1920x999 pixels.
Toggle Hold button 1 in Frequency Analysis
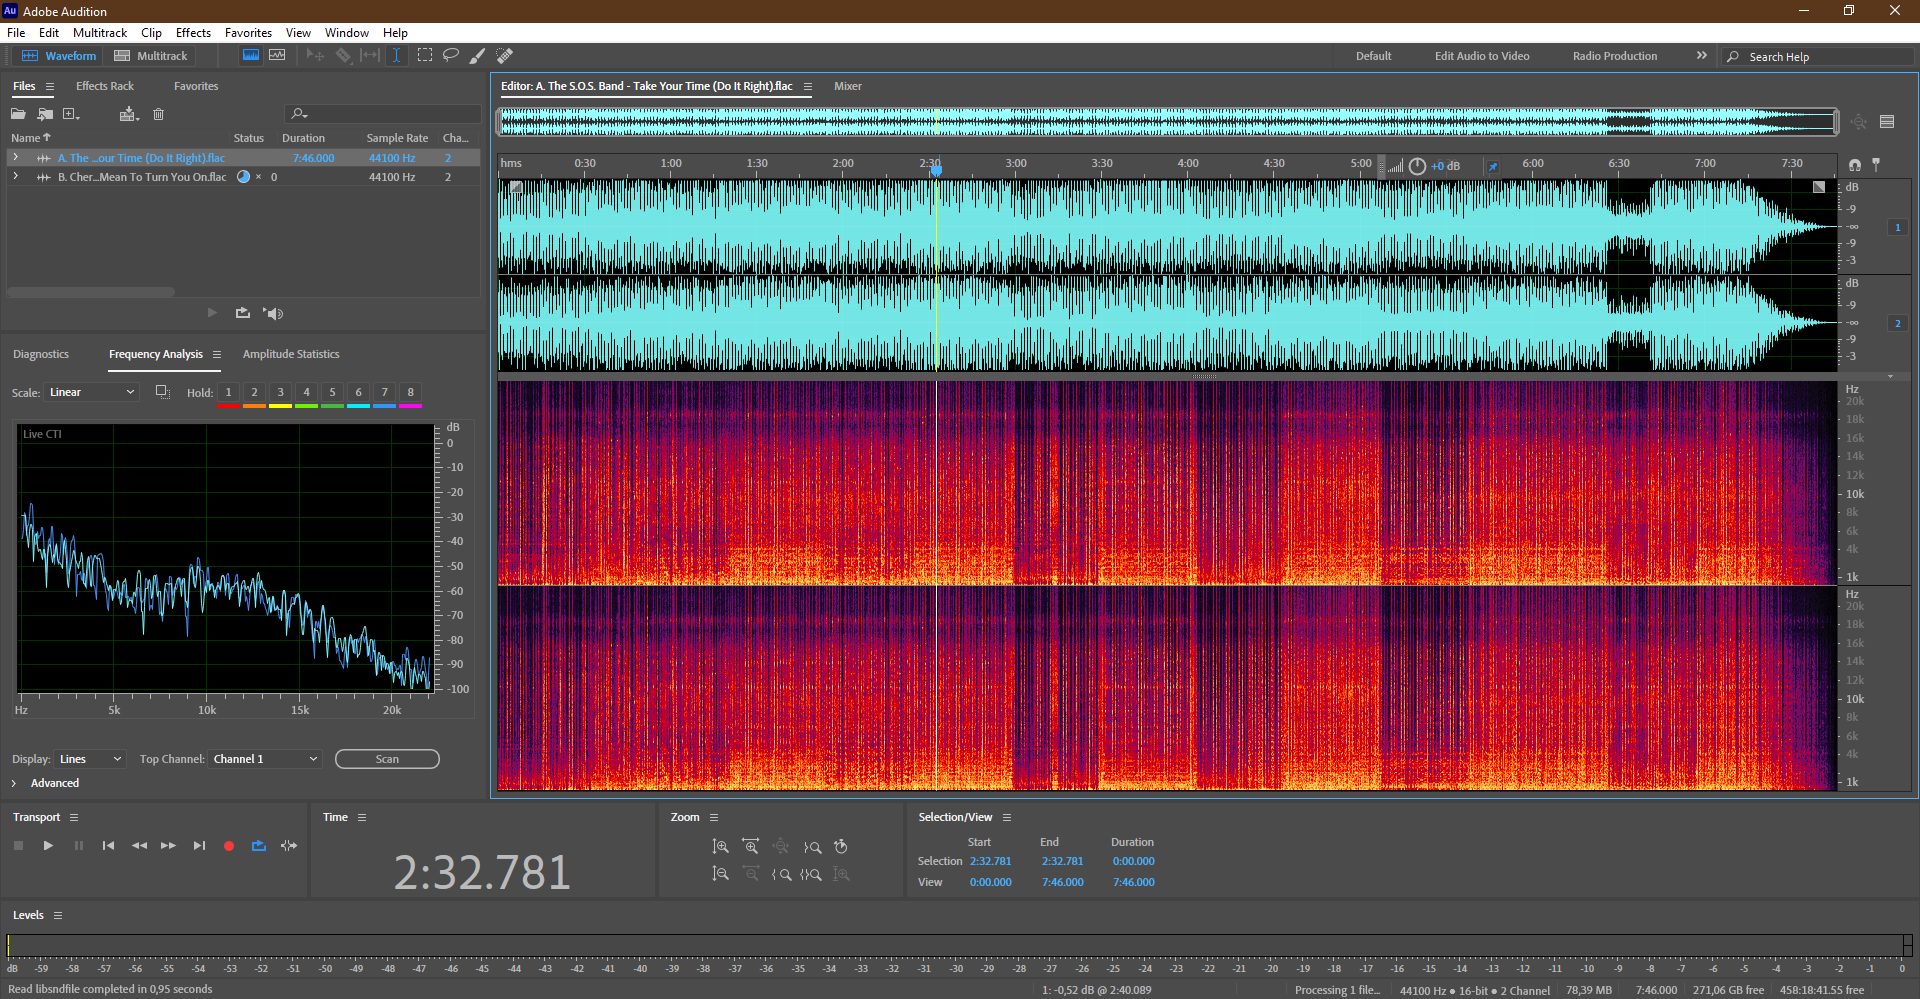229,393
